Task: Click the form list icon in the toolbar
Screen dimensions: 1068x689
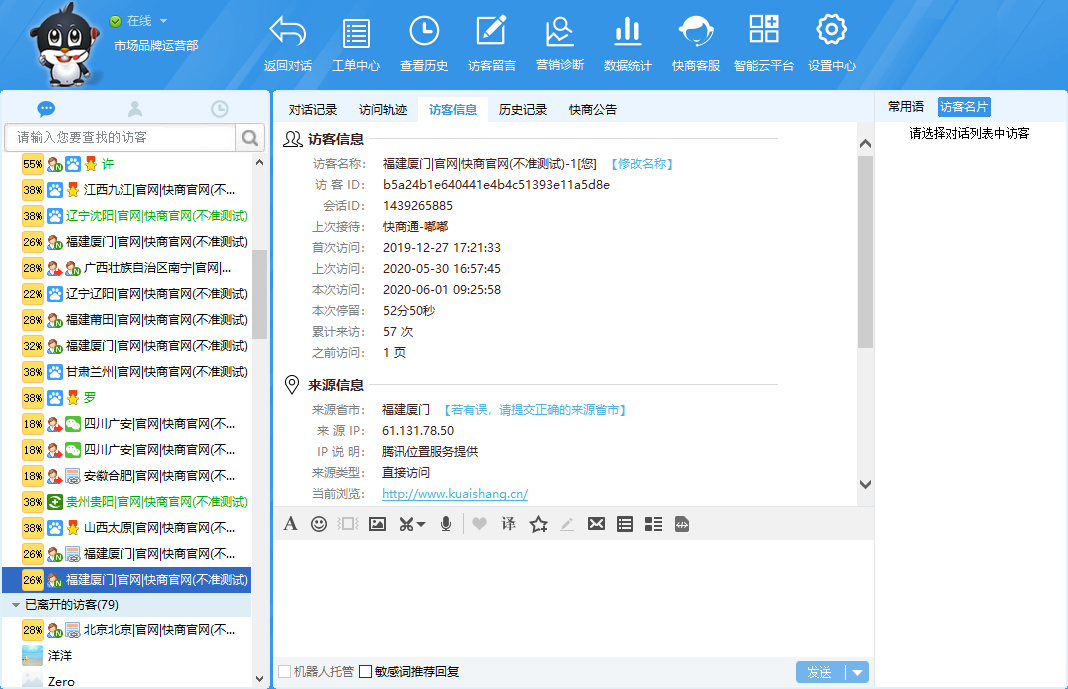Action: [x=625, y=524]
